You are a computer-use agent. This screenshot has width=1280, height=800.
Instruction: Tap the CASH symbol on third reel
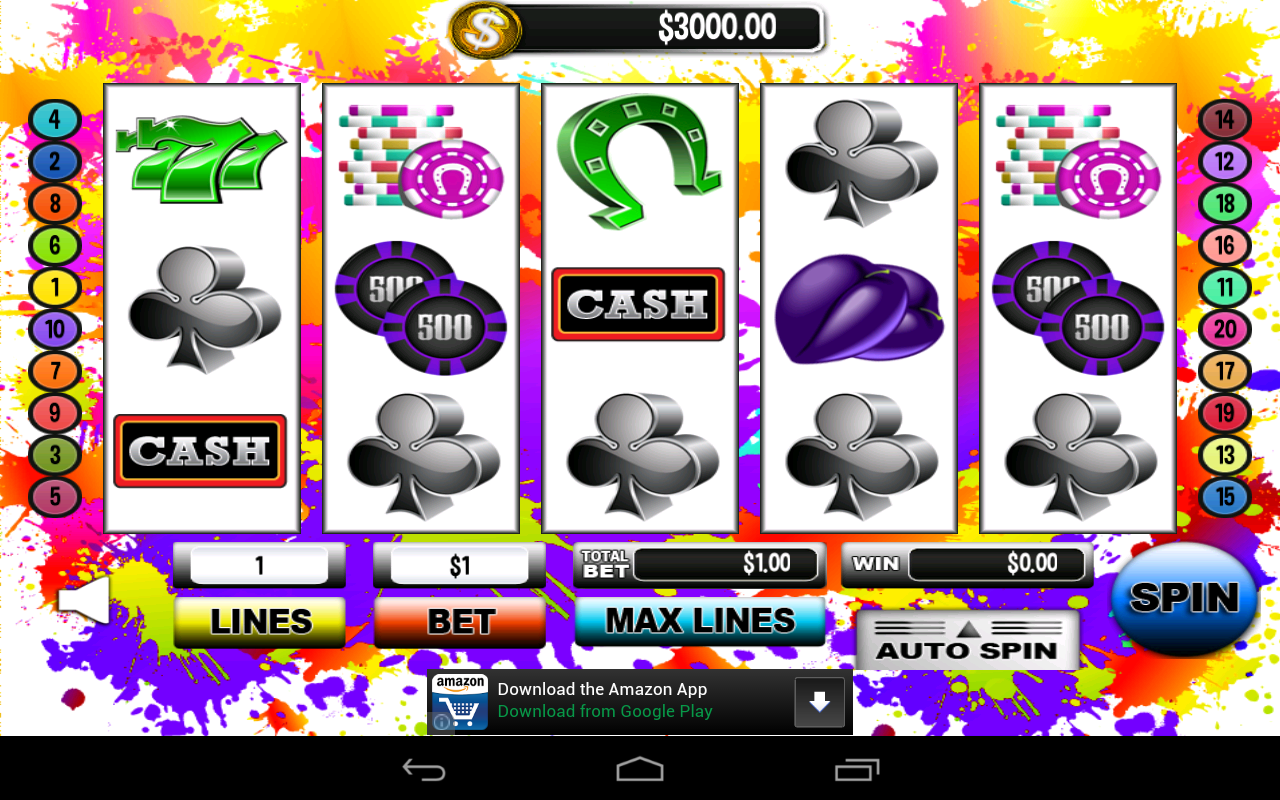point(638,304)
